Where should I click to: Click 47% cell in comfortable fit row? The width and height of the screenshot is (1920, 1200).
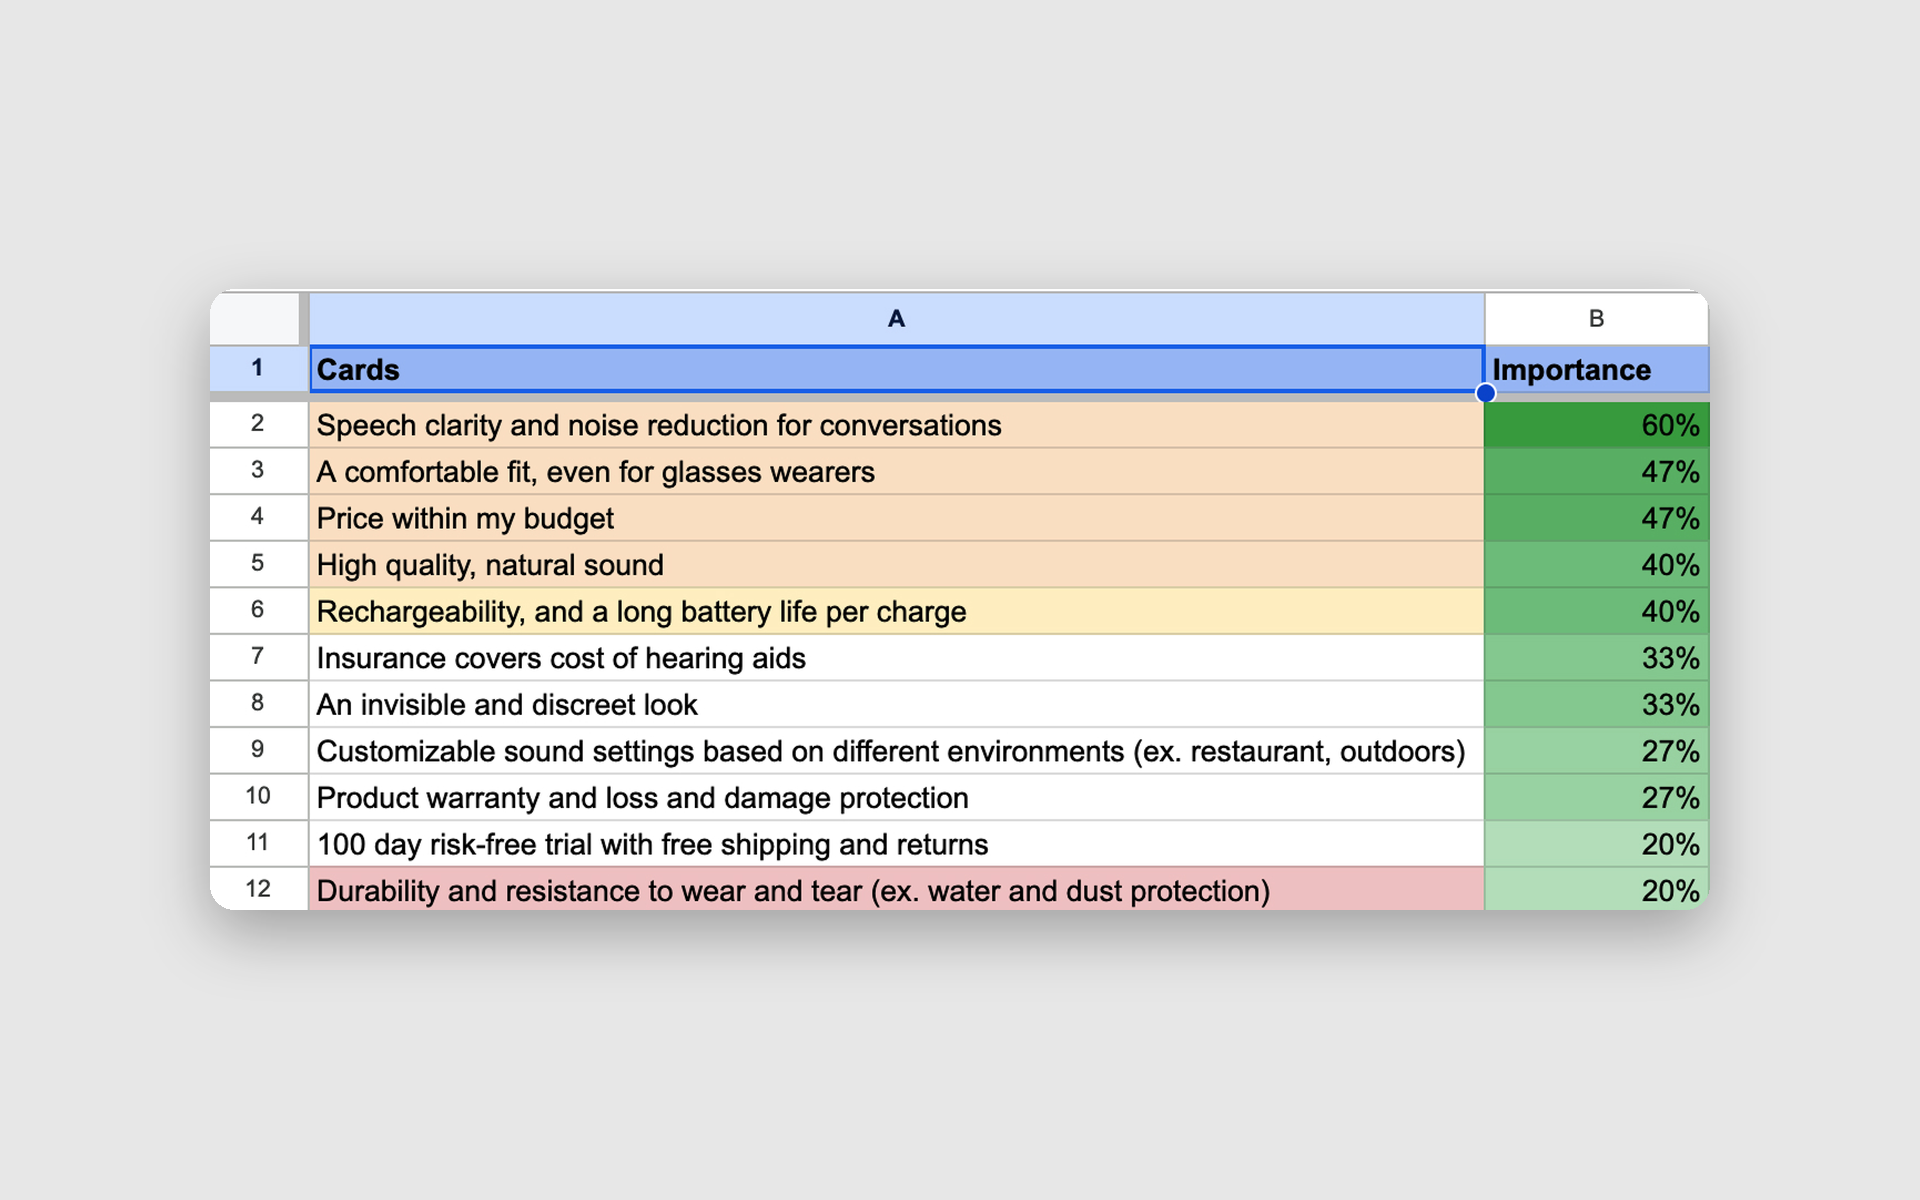[x=1597, y=471]
